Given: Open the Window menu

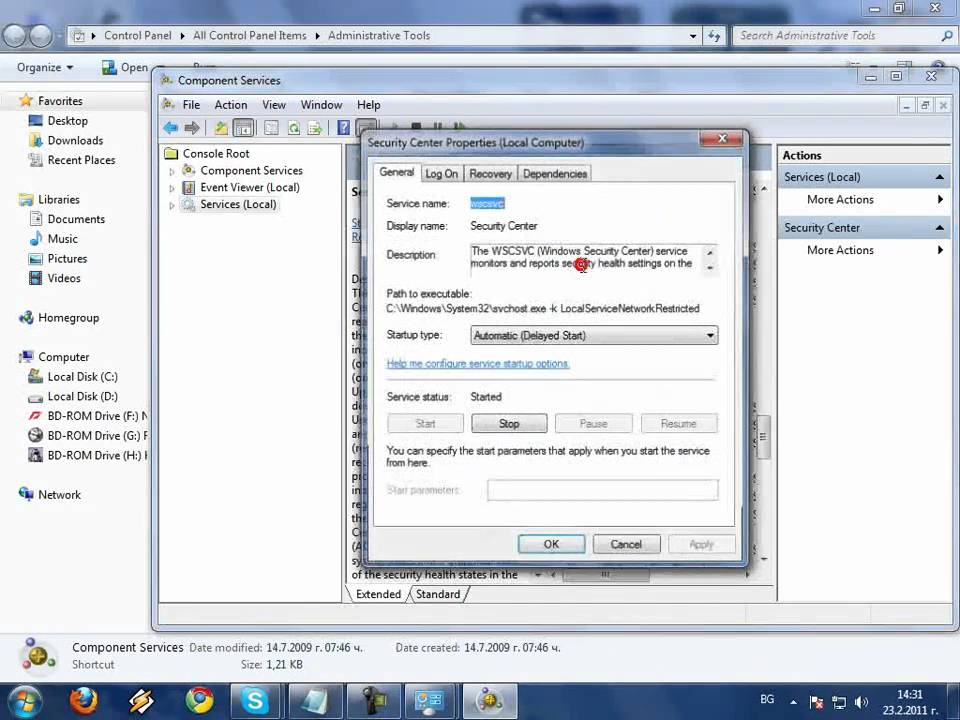Looking at the screenshot, I should tap(321, 105).
